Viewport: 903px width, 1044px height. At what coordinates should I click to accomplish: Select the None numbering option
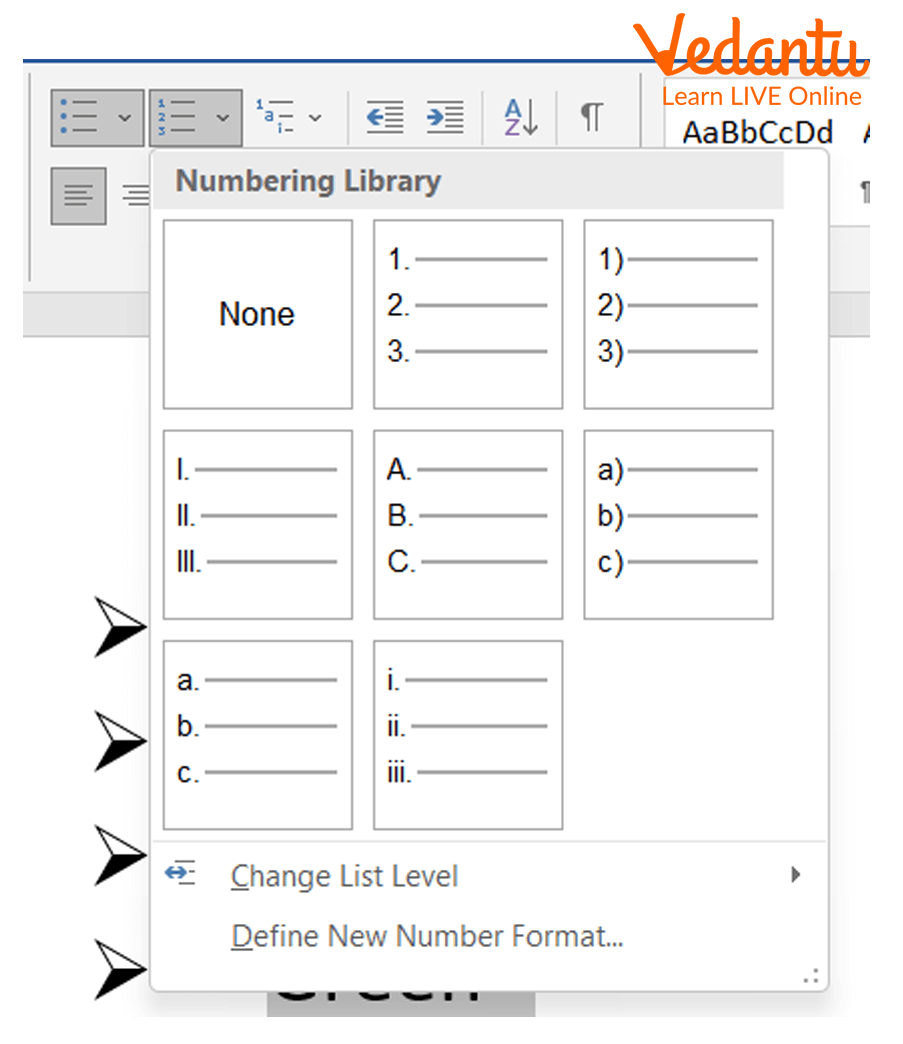pyautogui.click(x=258, y=314)
